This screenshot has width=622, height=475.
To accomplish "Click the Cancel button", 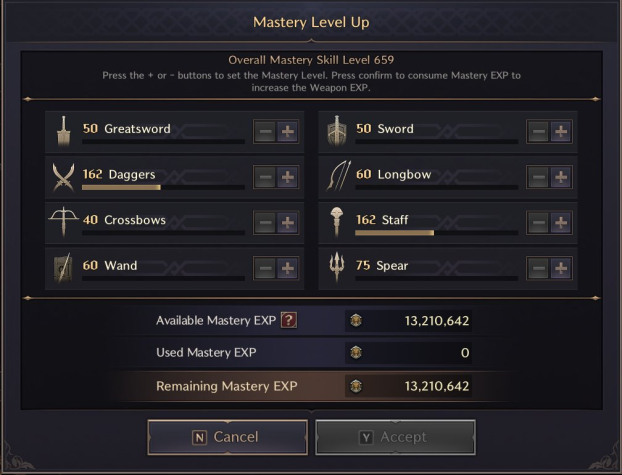I will [x=228, y=437].
